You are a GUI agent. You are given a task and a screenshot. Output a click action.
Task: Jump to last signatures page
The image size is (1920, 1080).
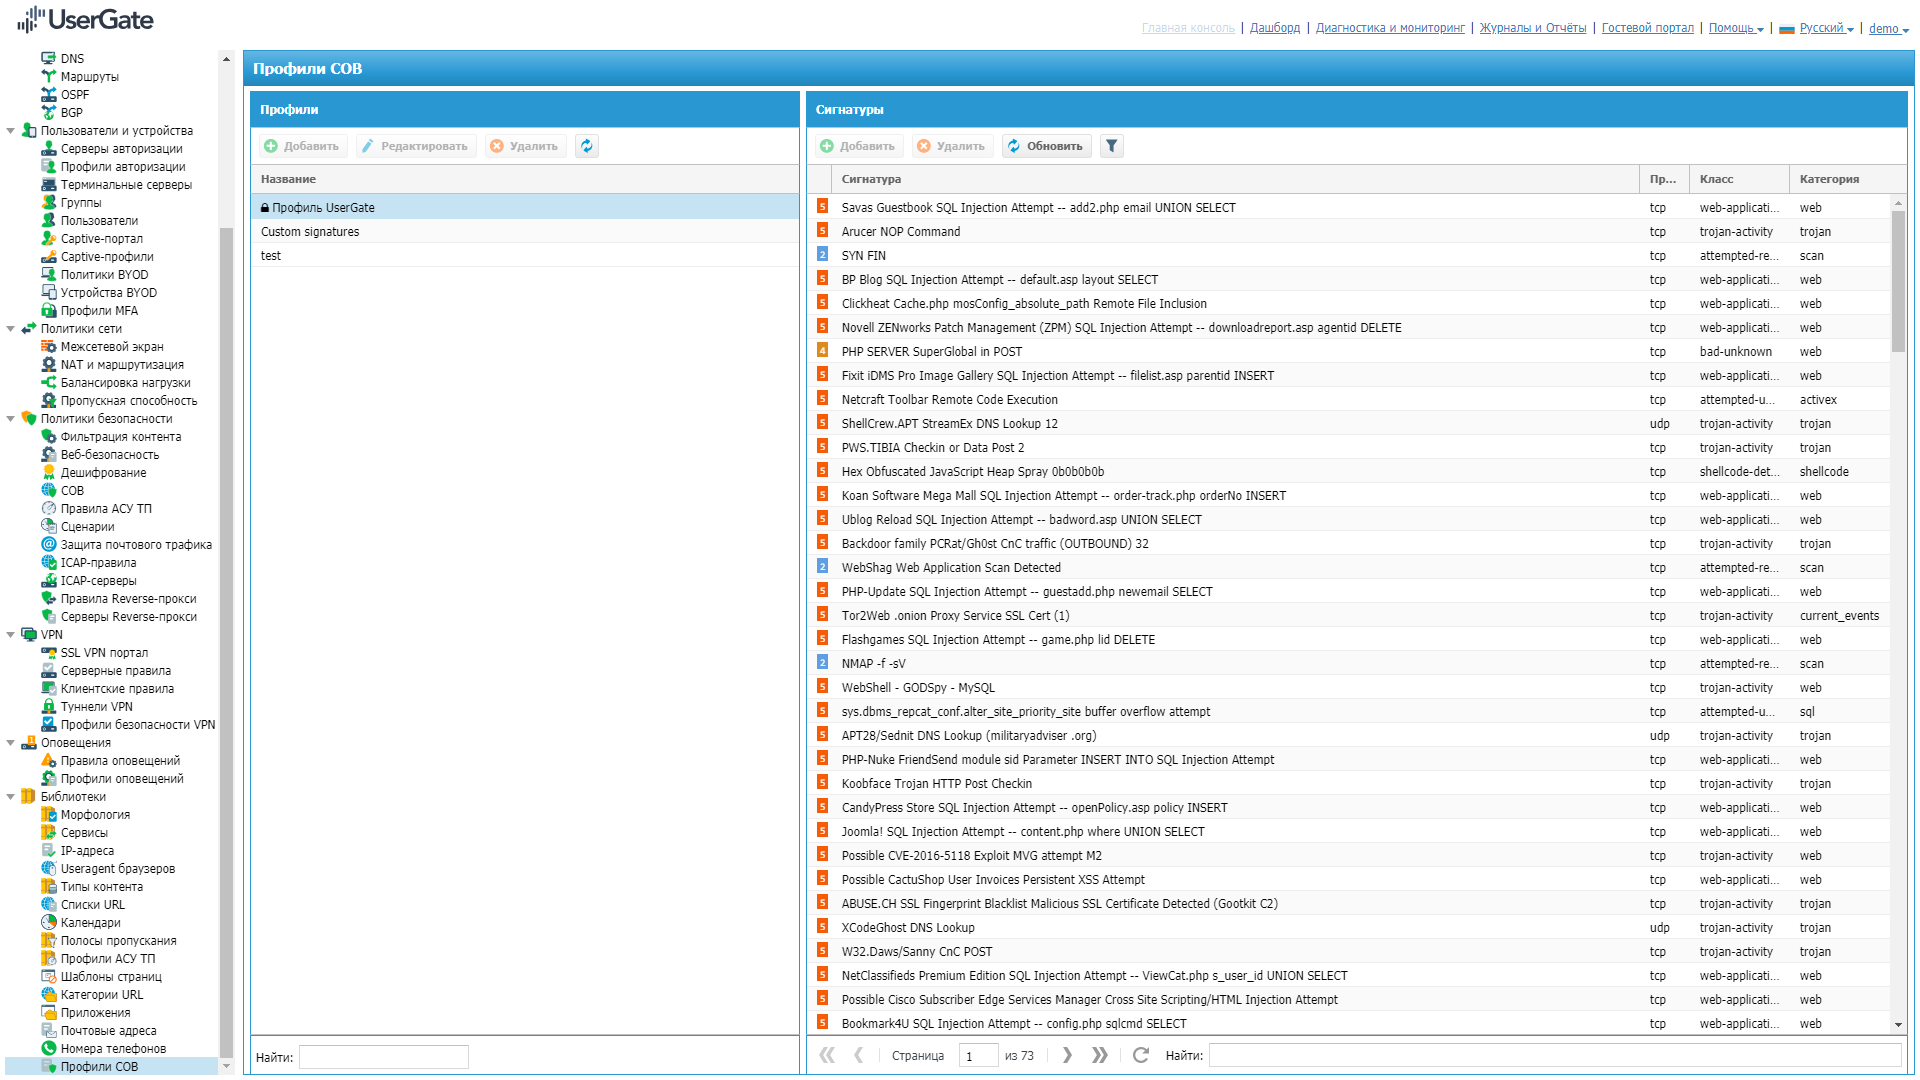(x=1100, y=1055)
